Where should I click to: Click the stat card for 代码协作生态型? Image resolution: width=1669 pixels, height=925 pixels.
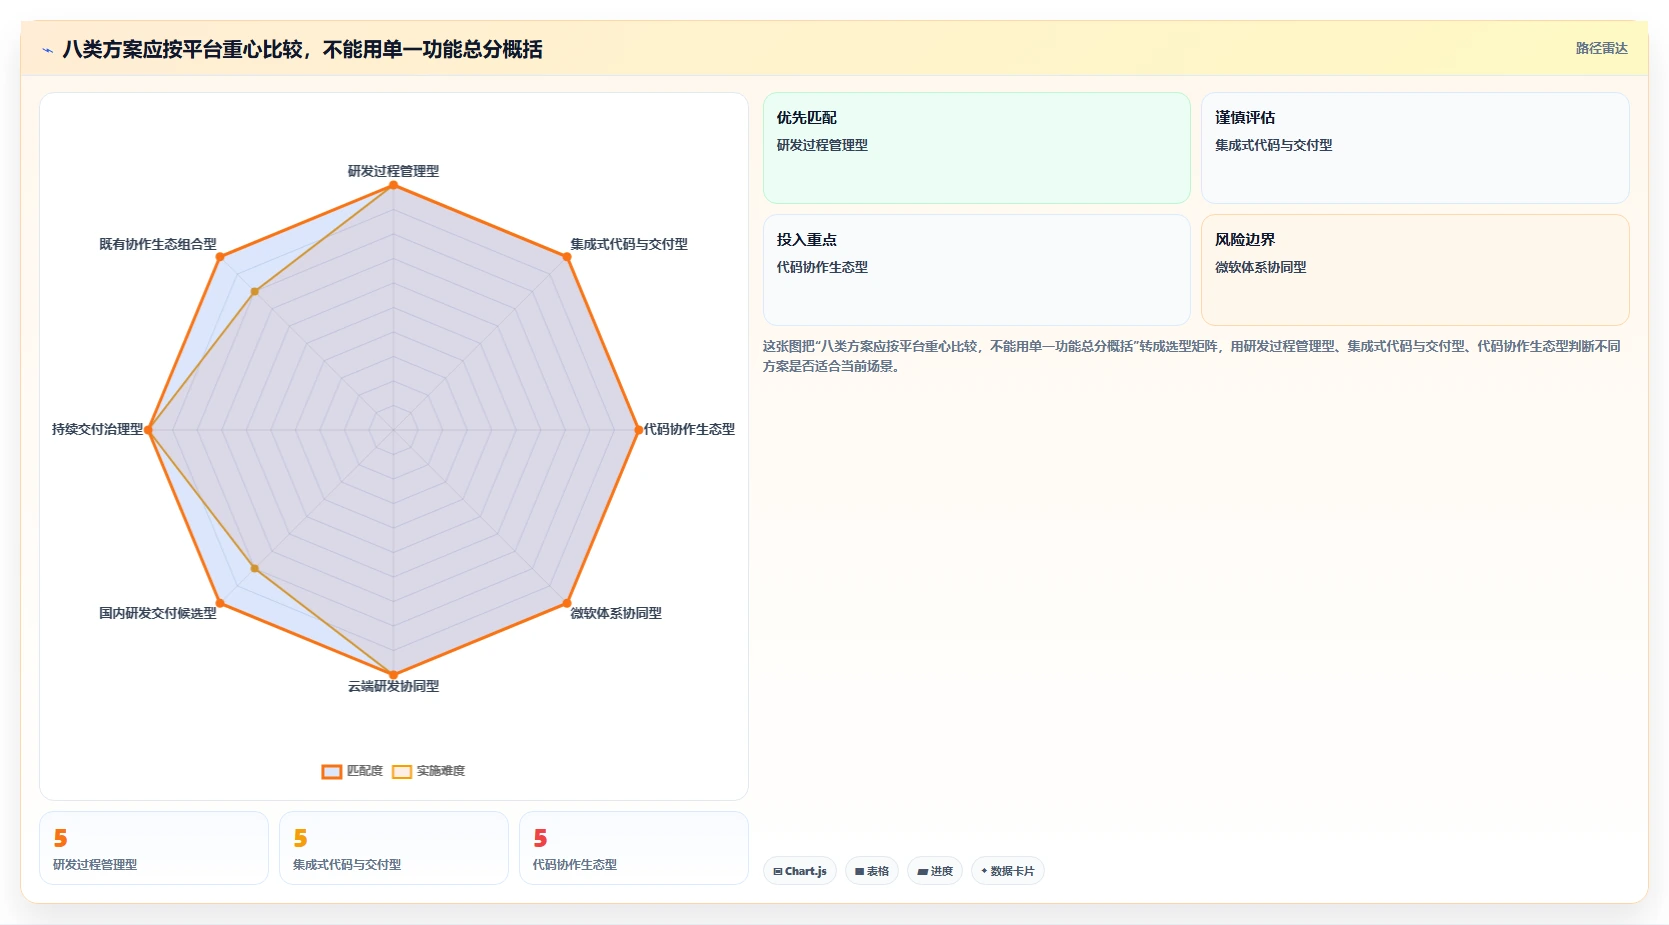(x=634, y=848)
